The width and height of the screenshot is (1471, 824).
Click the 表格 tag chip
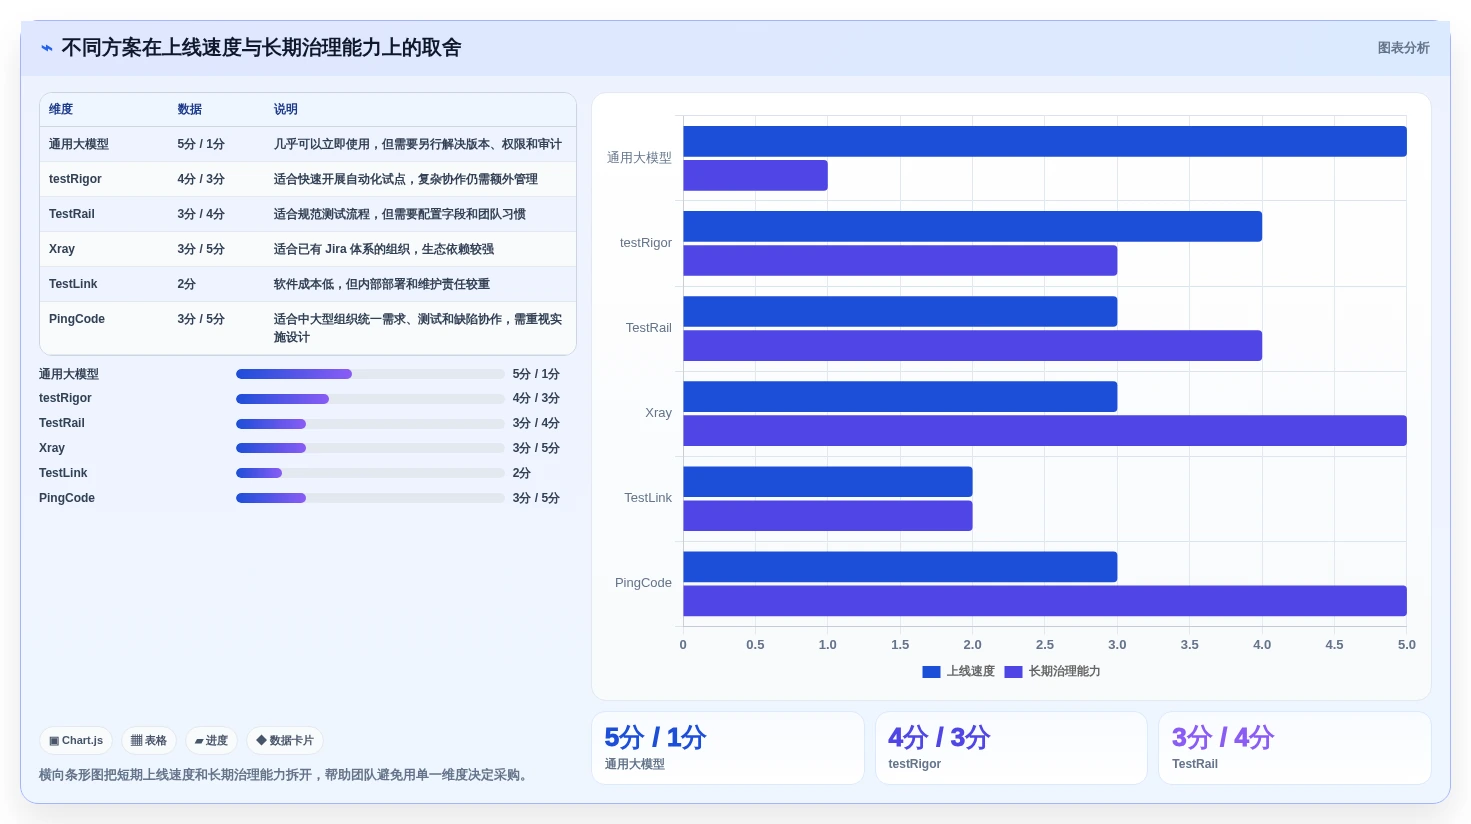149,741
